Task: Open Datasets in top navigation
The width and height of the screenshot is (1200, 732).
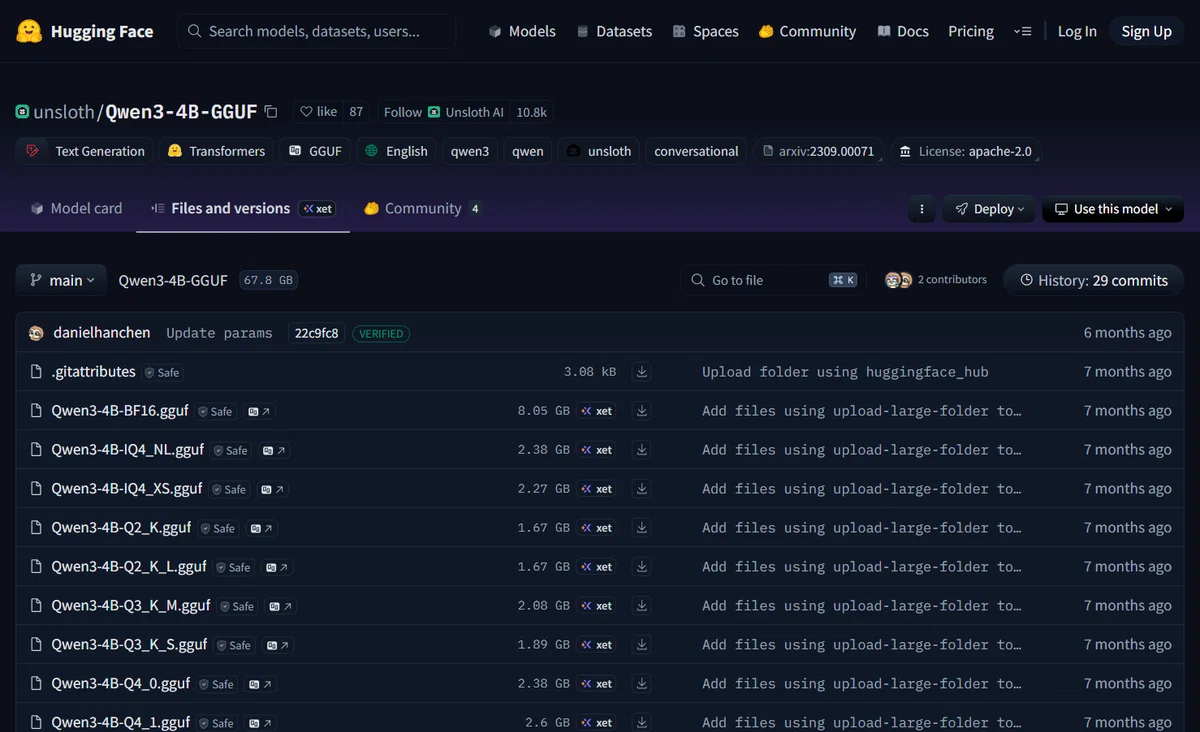Action: point(614,31)
